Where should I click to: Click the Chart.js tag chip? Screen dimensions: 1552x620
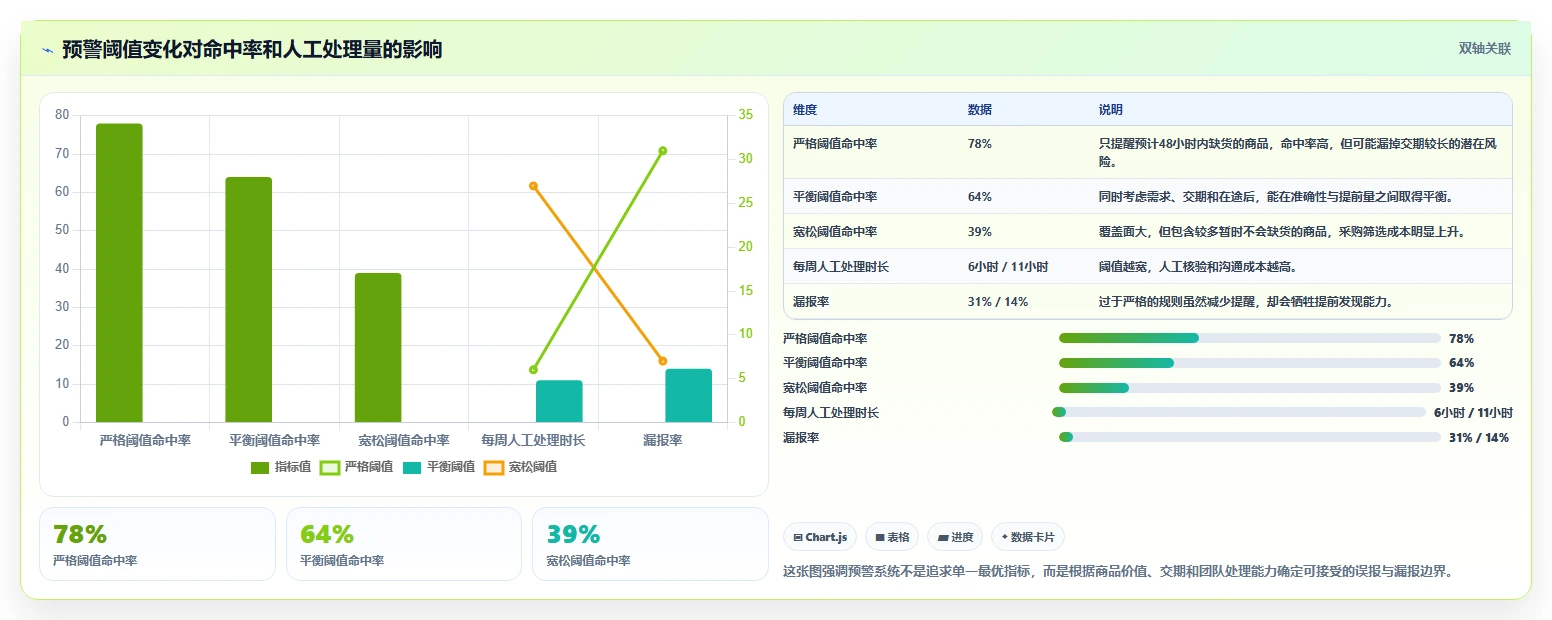(x=820, y=537)
